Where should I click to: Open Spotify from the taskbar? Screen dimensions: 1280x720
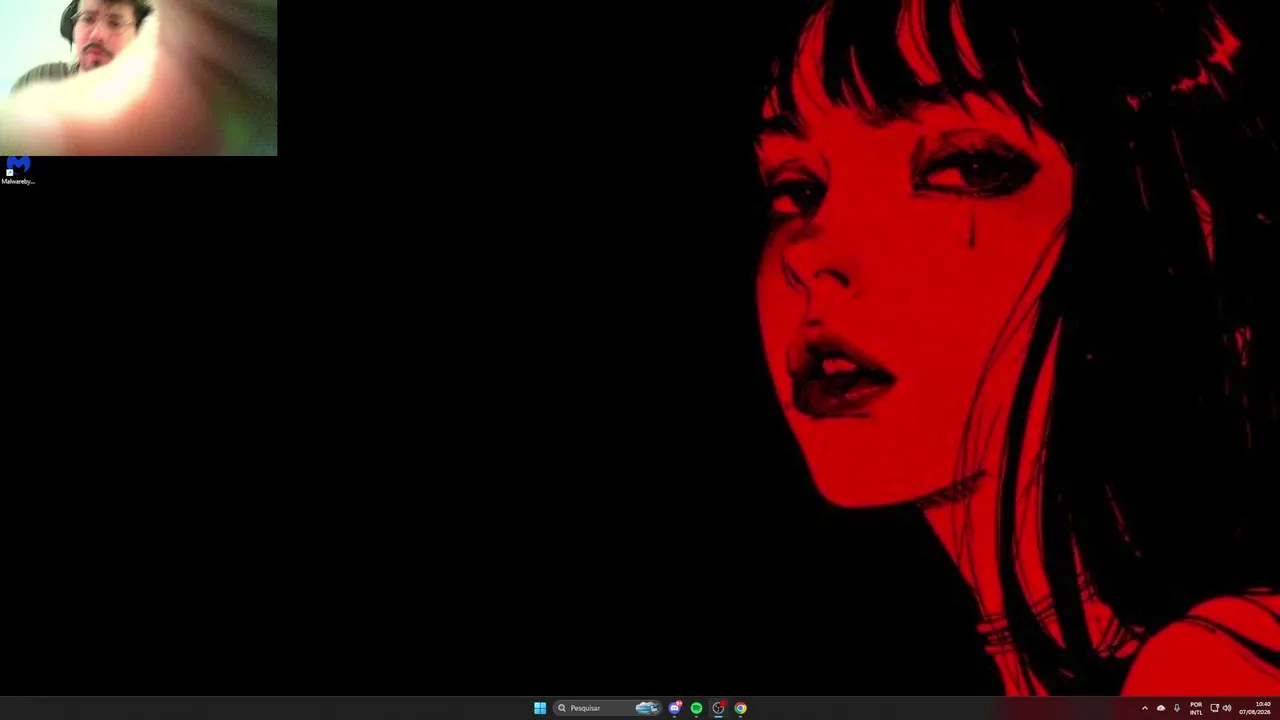pyautogui.click(x=697, y=708)
